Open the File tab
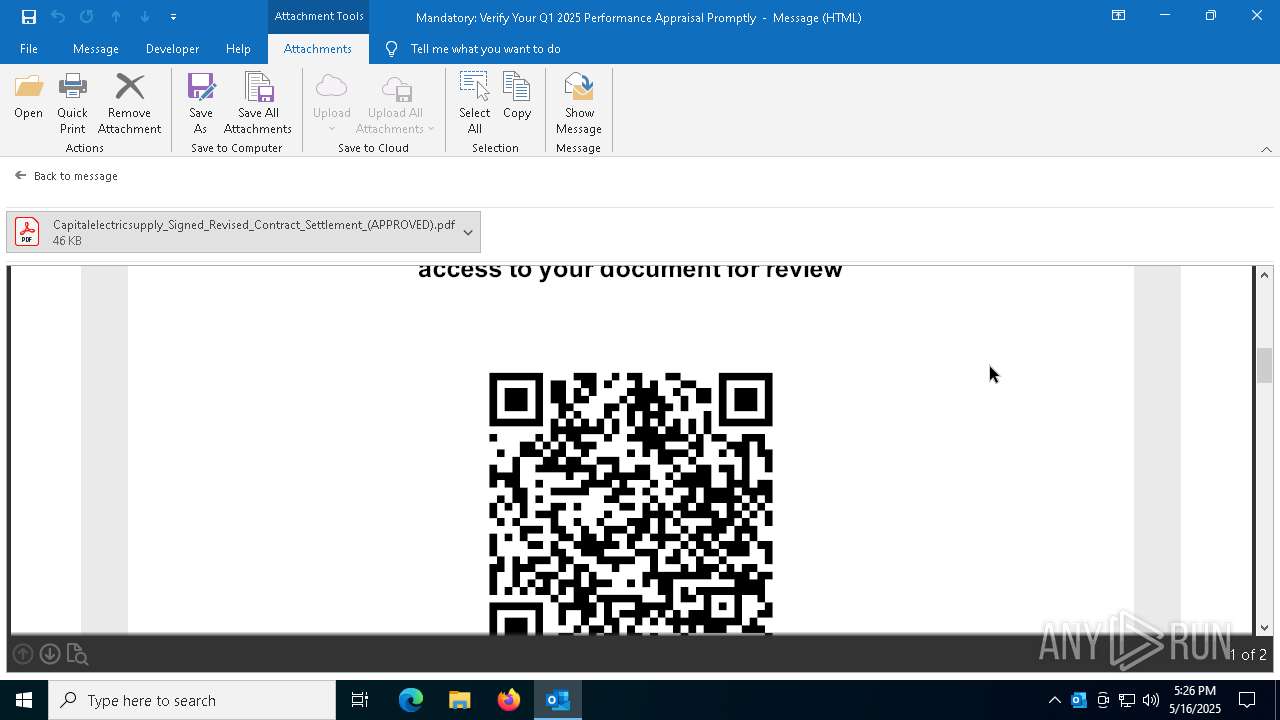 pos(29,49)
